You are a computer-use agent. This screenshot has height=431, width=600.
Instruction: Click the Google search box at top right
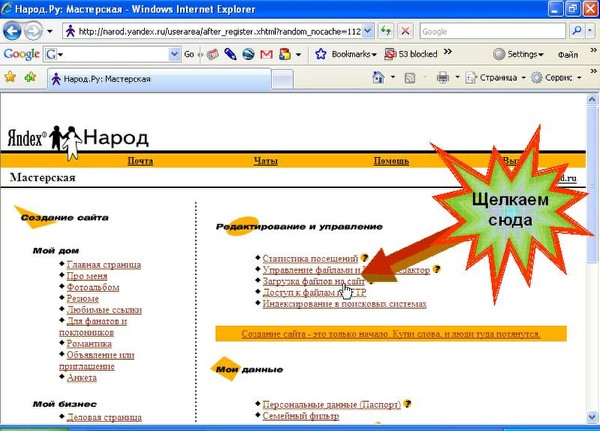tap(492, 31)
